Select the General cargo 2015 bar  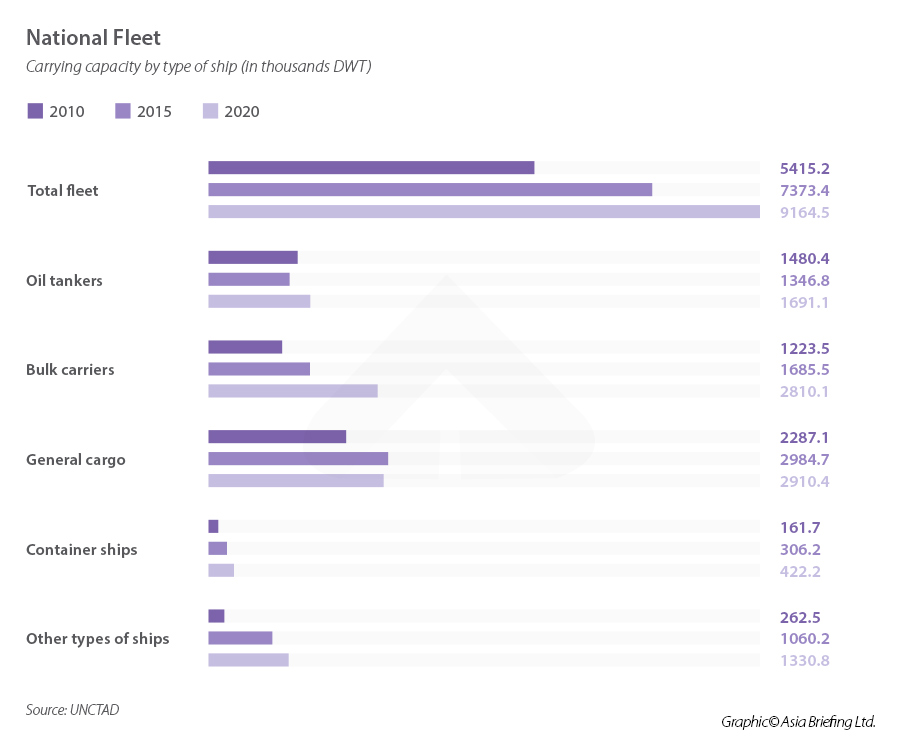[x=298, y=459]
